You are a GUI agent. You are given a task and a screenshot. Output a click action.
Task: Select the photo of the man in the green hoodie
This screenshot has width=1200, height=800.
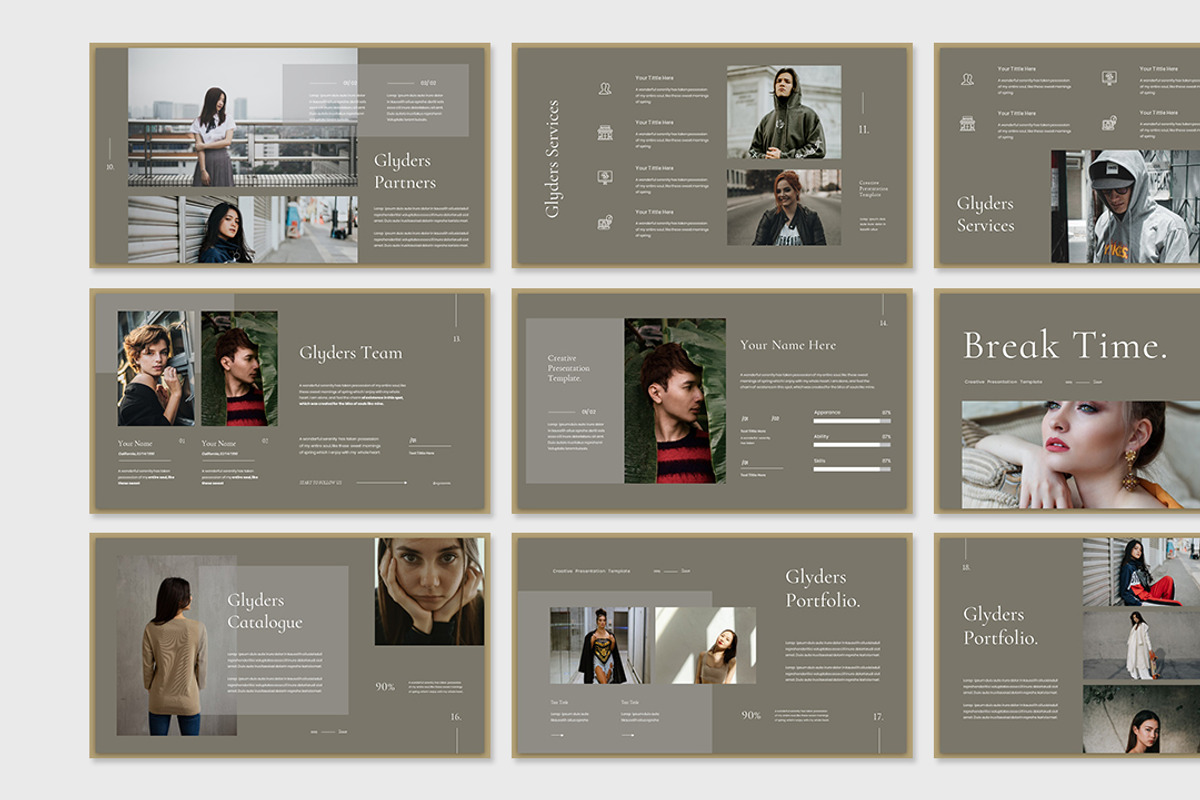point(784,112)
